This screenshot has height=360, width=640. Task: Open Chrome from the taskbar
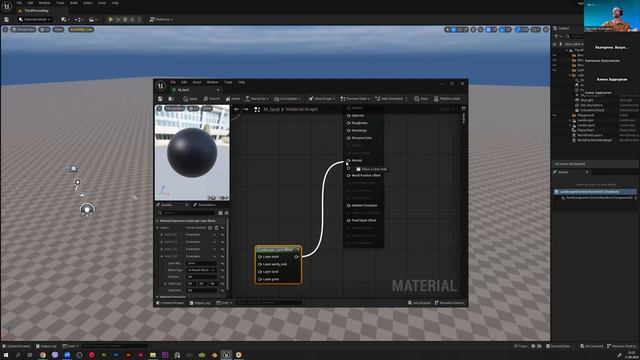point(43,355)
